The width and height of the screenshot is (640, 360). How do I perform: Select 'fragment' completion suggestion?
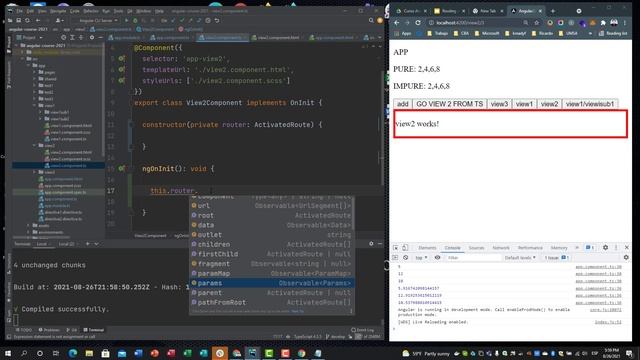(x=272, y=264)
